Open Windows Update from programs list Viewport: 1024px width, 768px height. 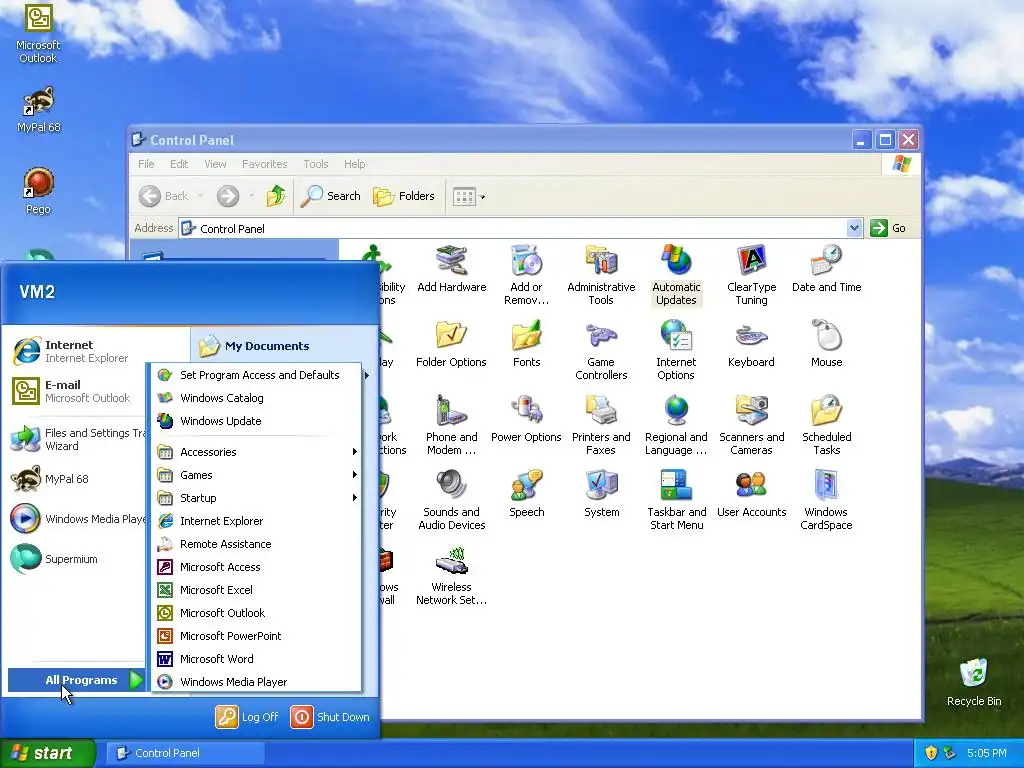click(257, 421)
